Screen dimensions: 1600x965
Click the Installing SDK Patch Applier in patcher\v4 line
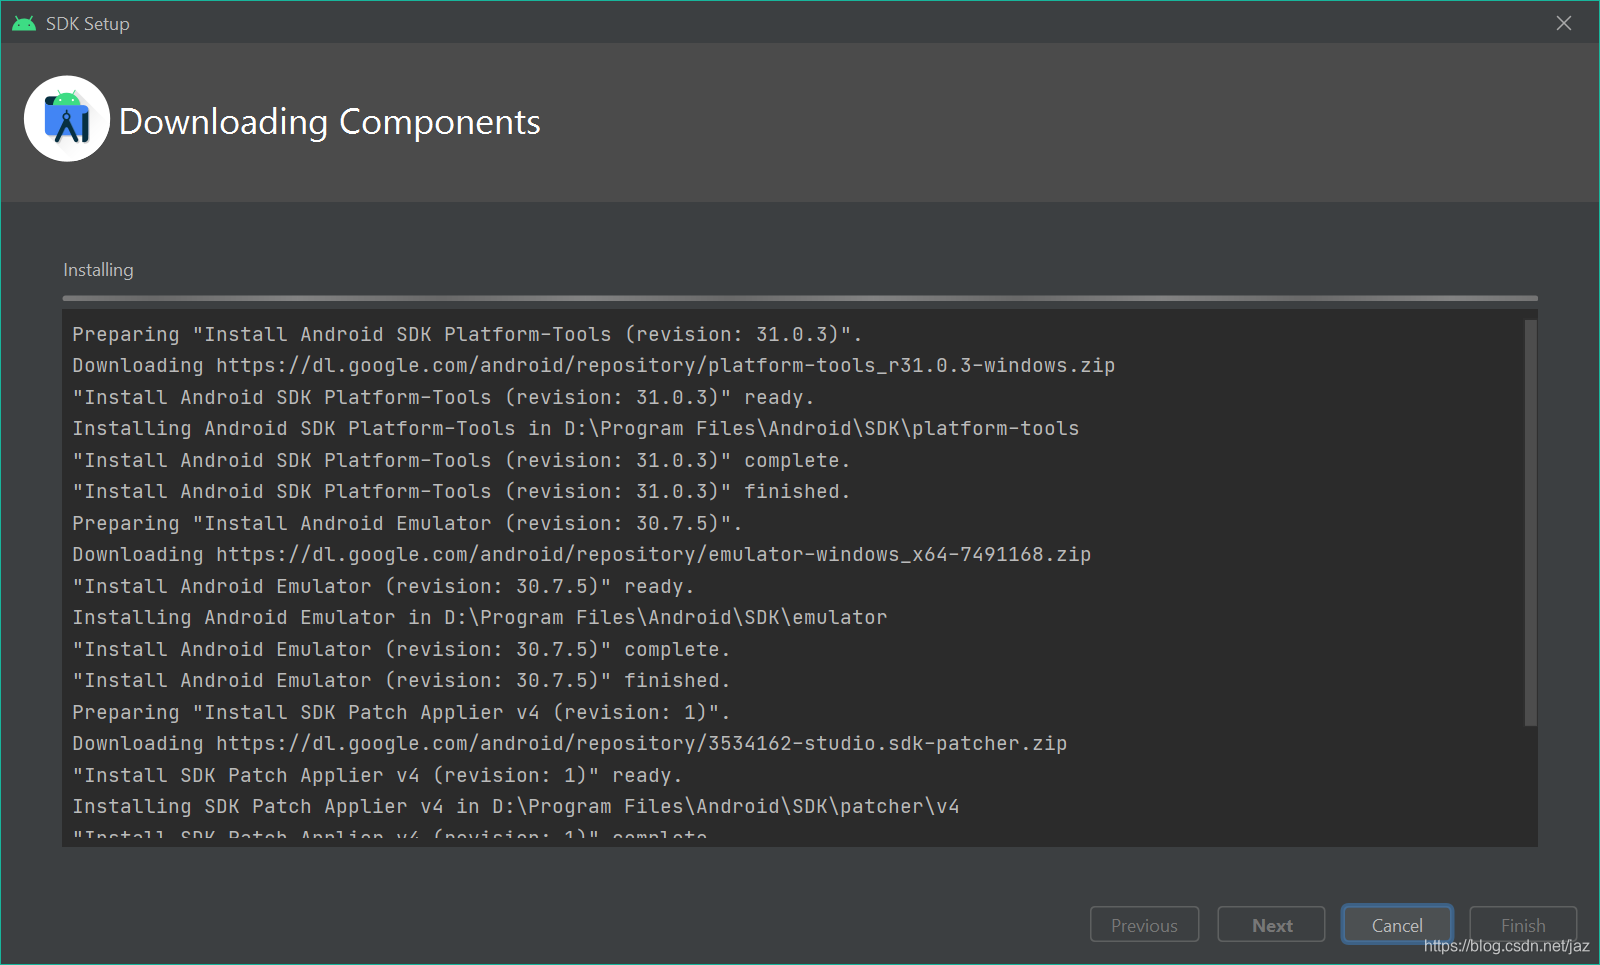click(515, 806)
